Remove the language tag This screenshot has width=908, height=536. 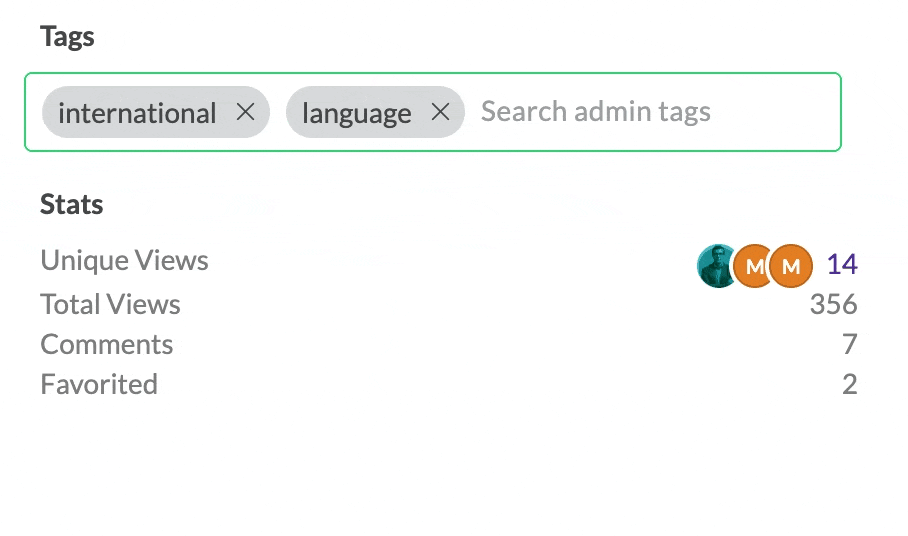tap(441, 112)
